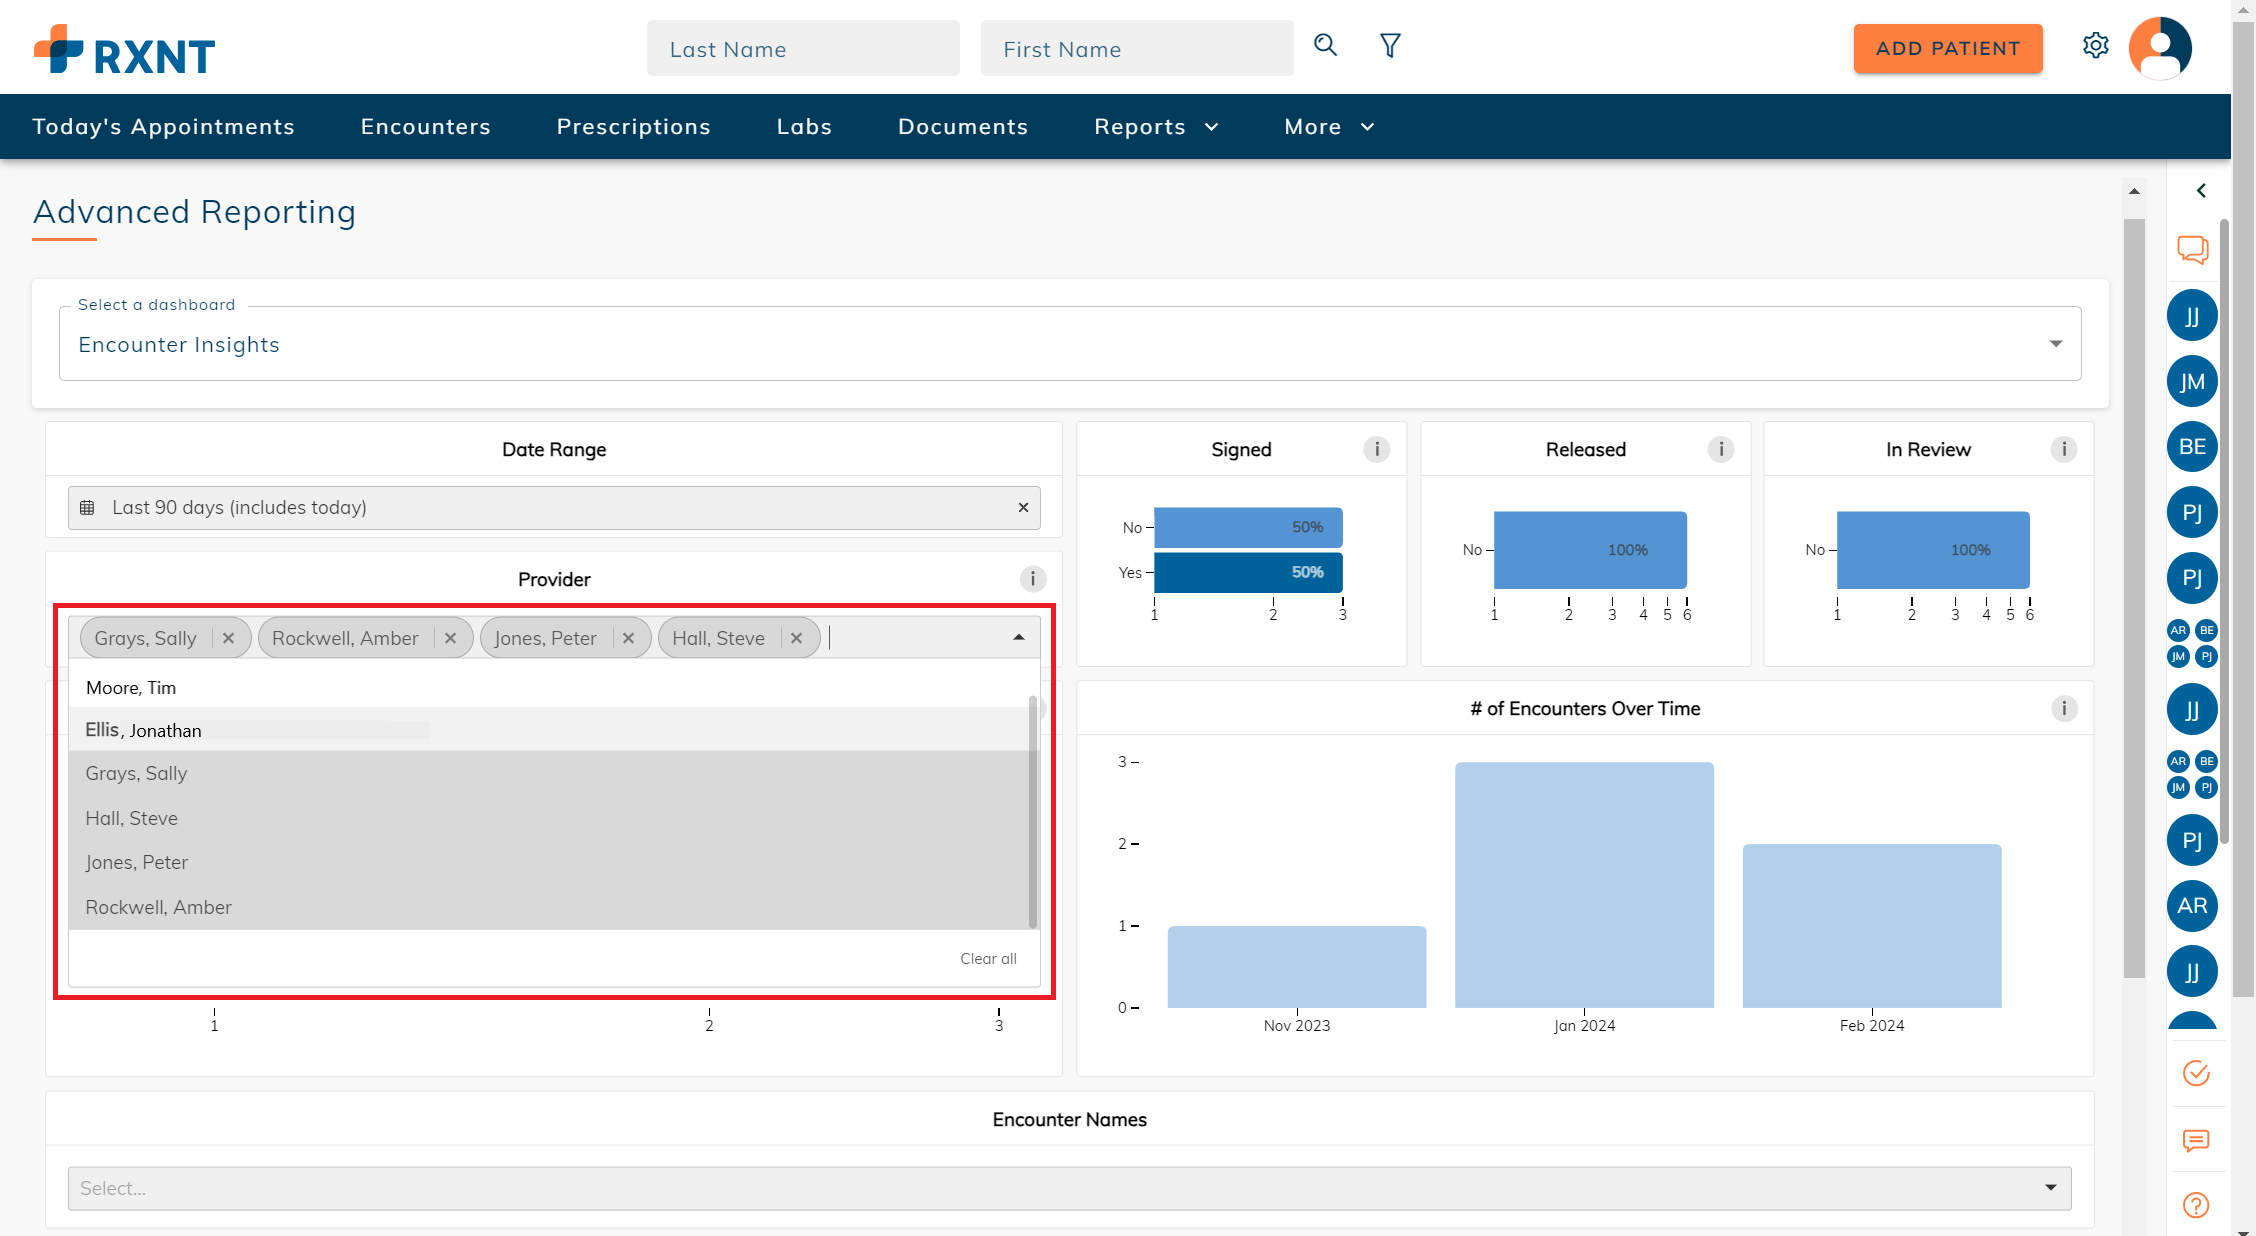The image size is (2256, 1236).
Task: Click the patient search magnifier icon
Action: (1325, 45)
